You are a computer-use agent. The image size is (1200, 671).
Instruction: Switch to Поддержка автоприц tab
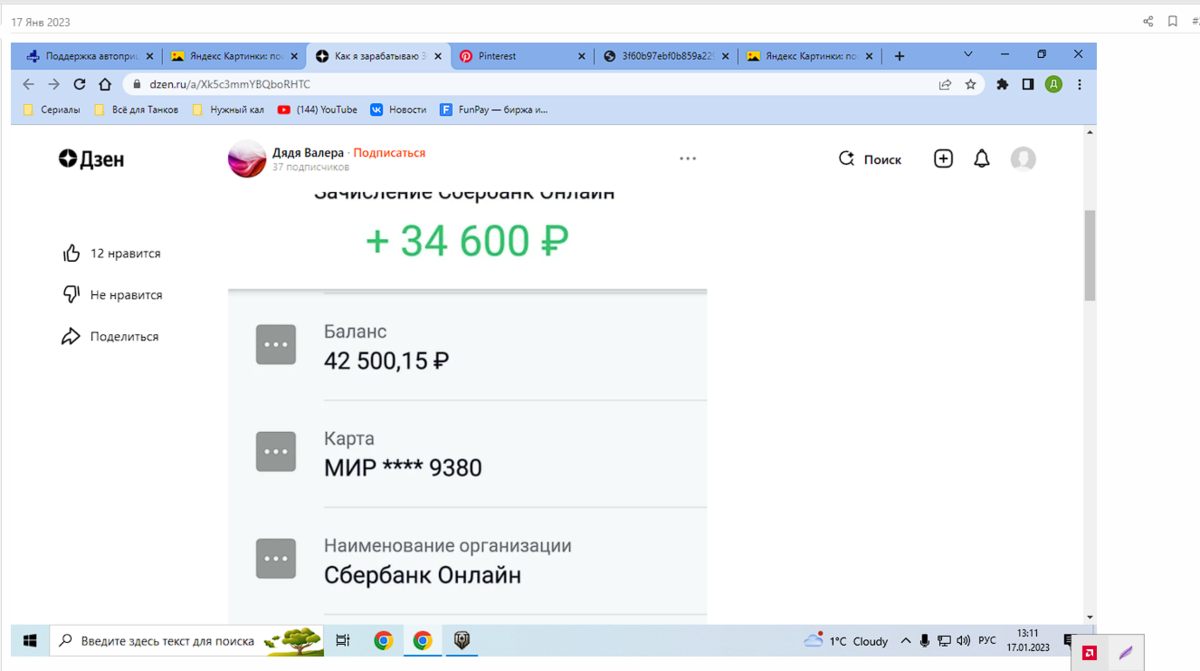pyautogui.click(x=92, y=57)
